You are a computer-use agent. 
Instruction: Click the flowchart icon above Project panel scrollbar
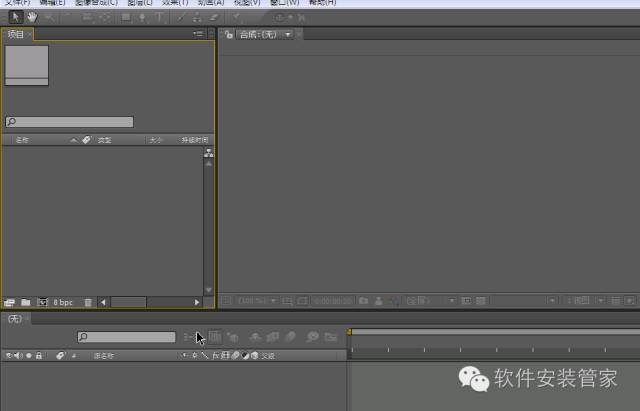coord(209,153)
